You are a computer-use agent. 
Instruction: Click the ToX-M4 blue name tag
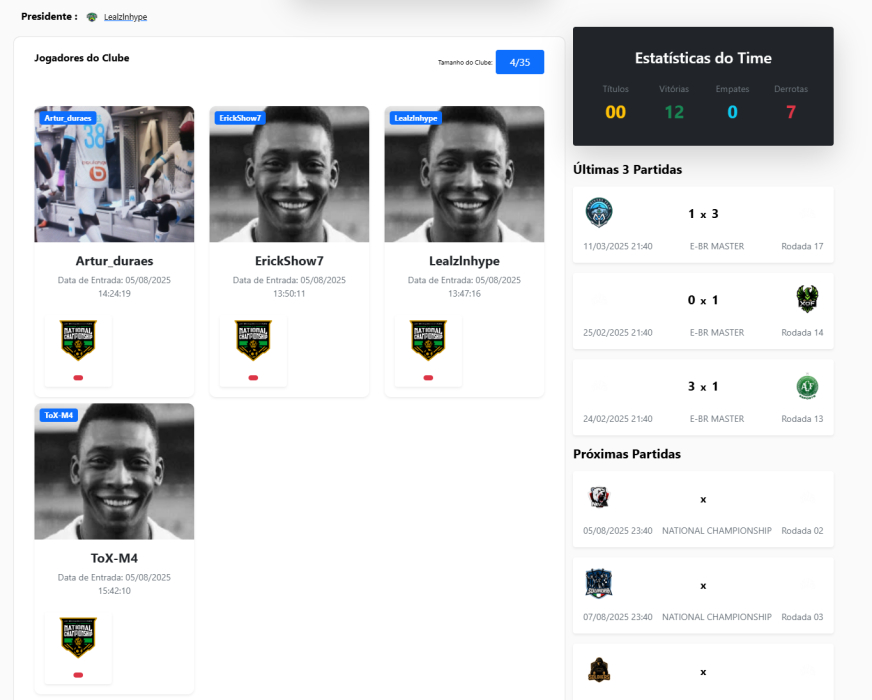pos(59,415)
